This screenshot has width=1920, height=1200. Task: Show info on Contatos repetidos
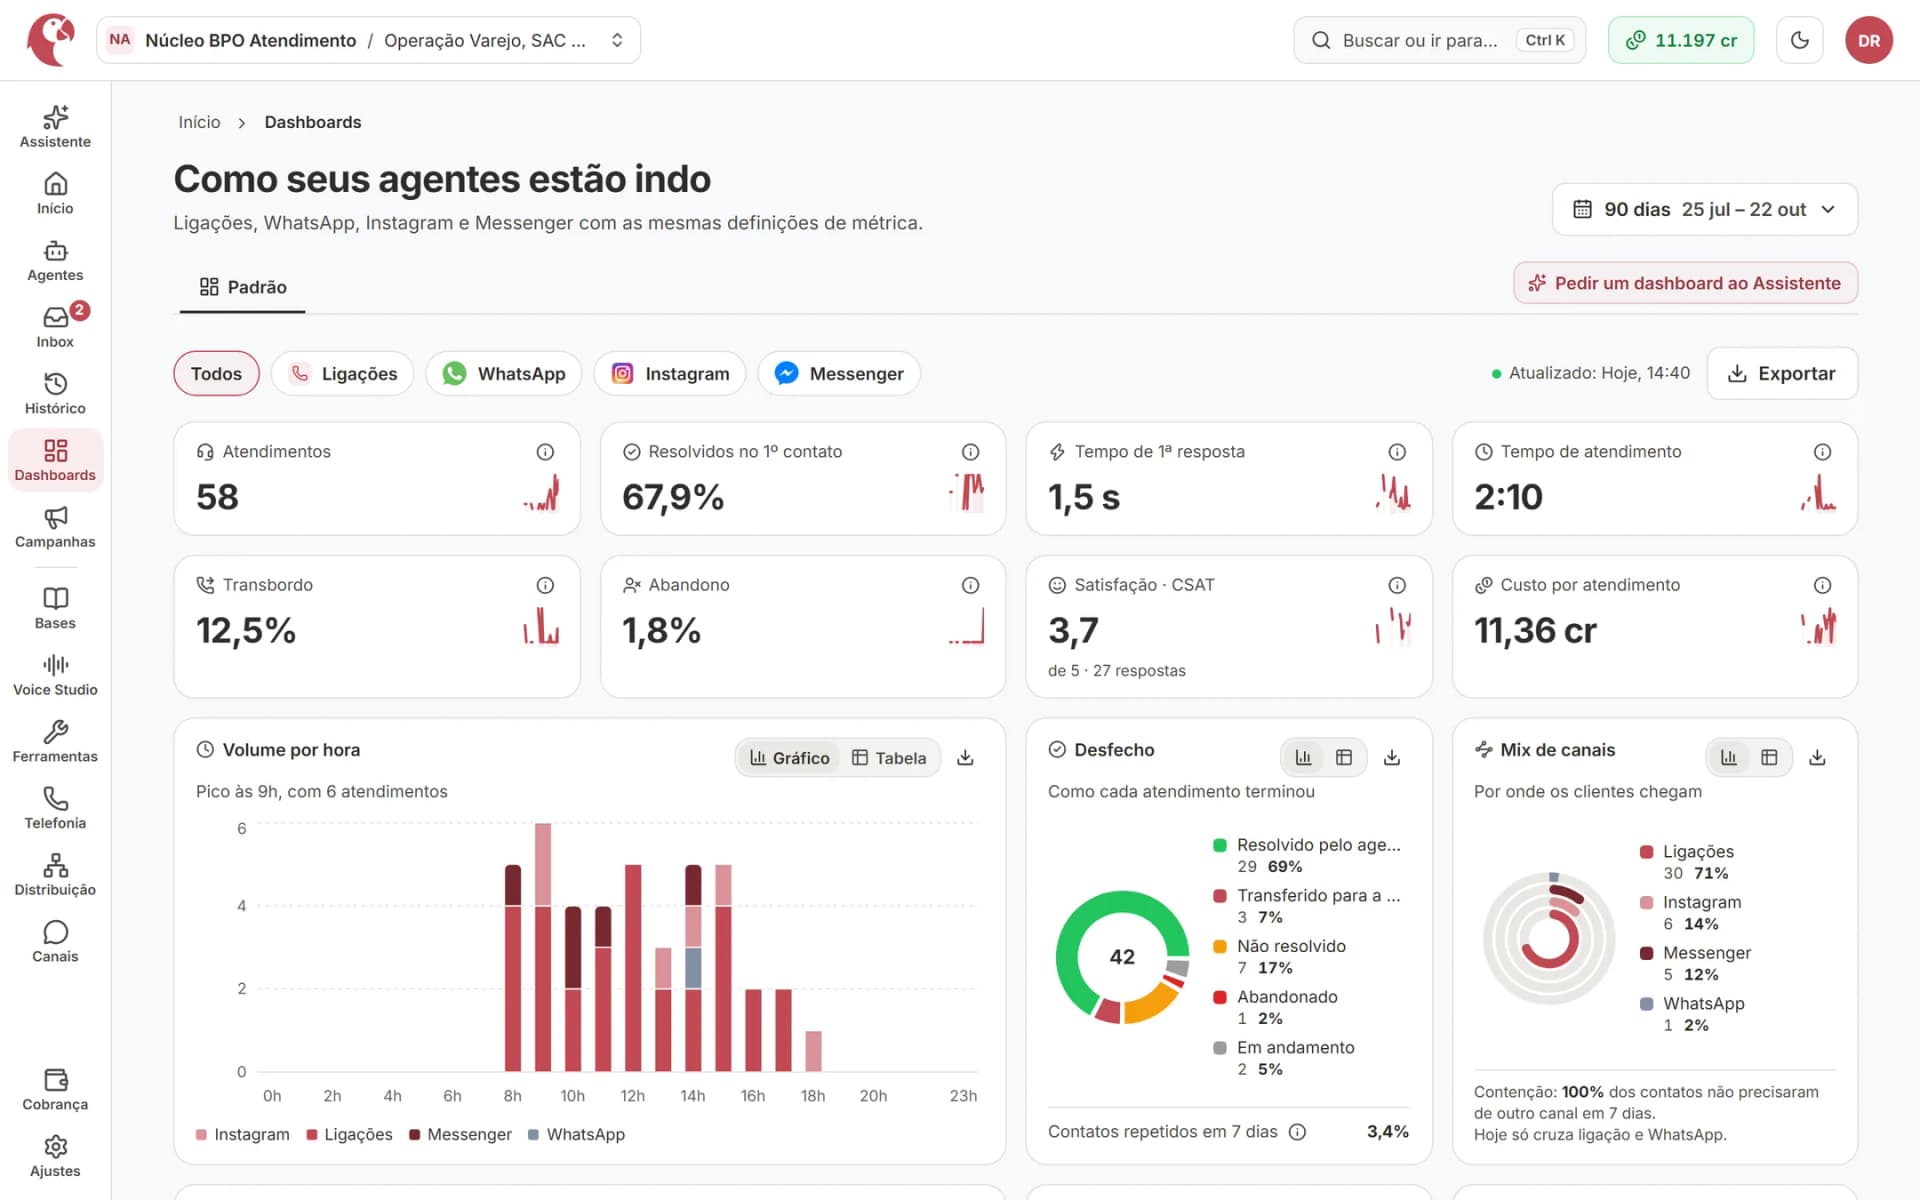point(1297,1132)
